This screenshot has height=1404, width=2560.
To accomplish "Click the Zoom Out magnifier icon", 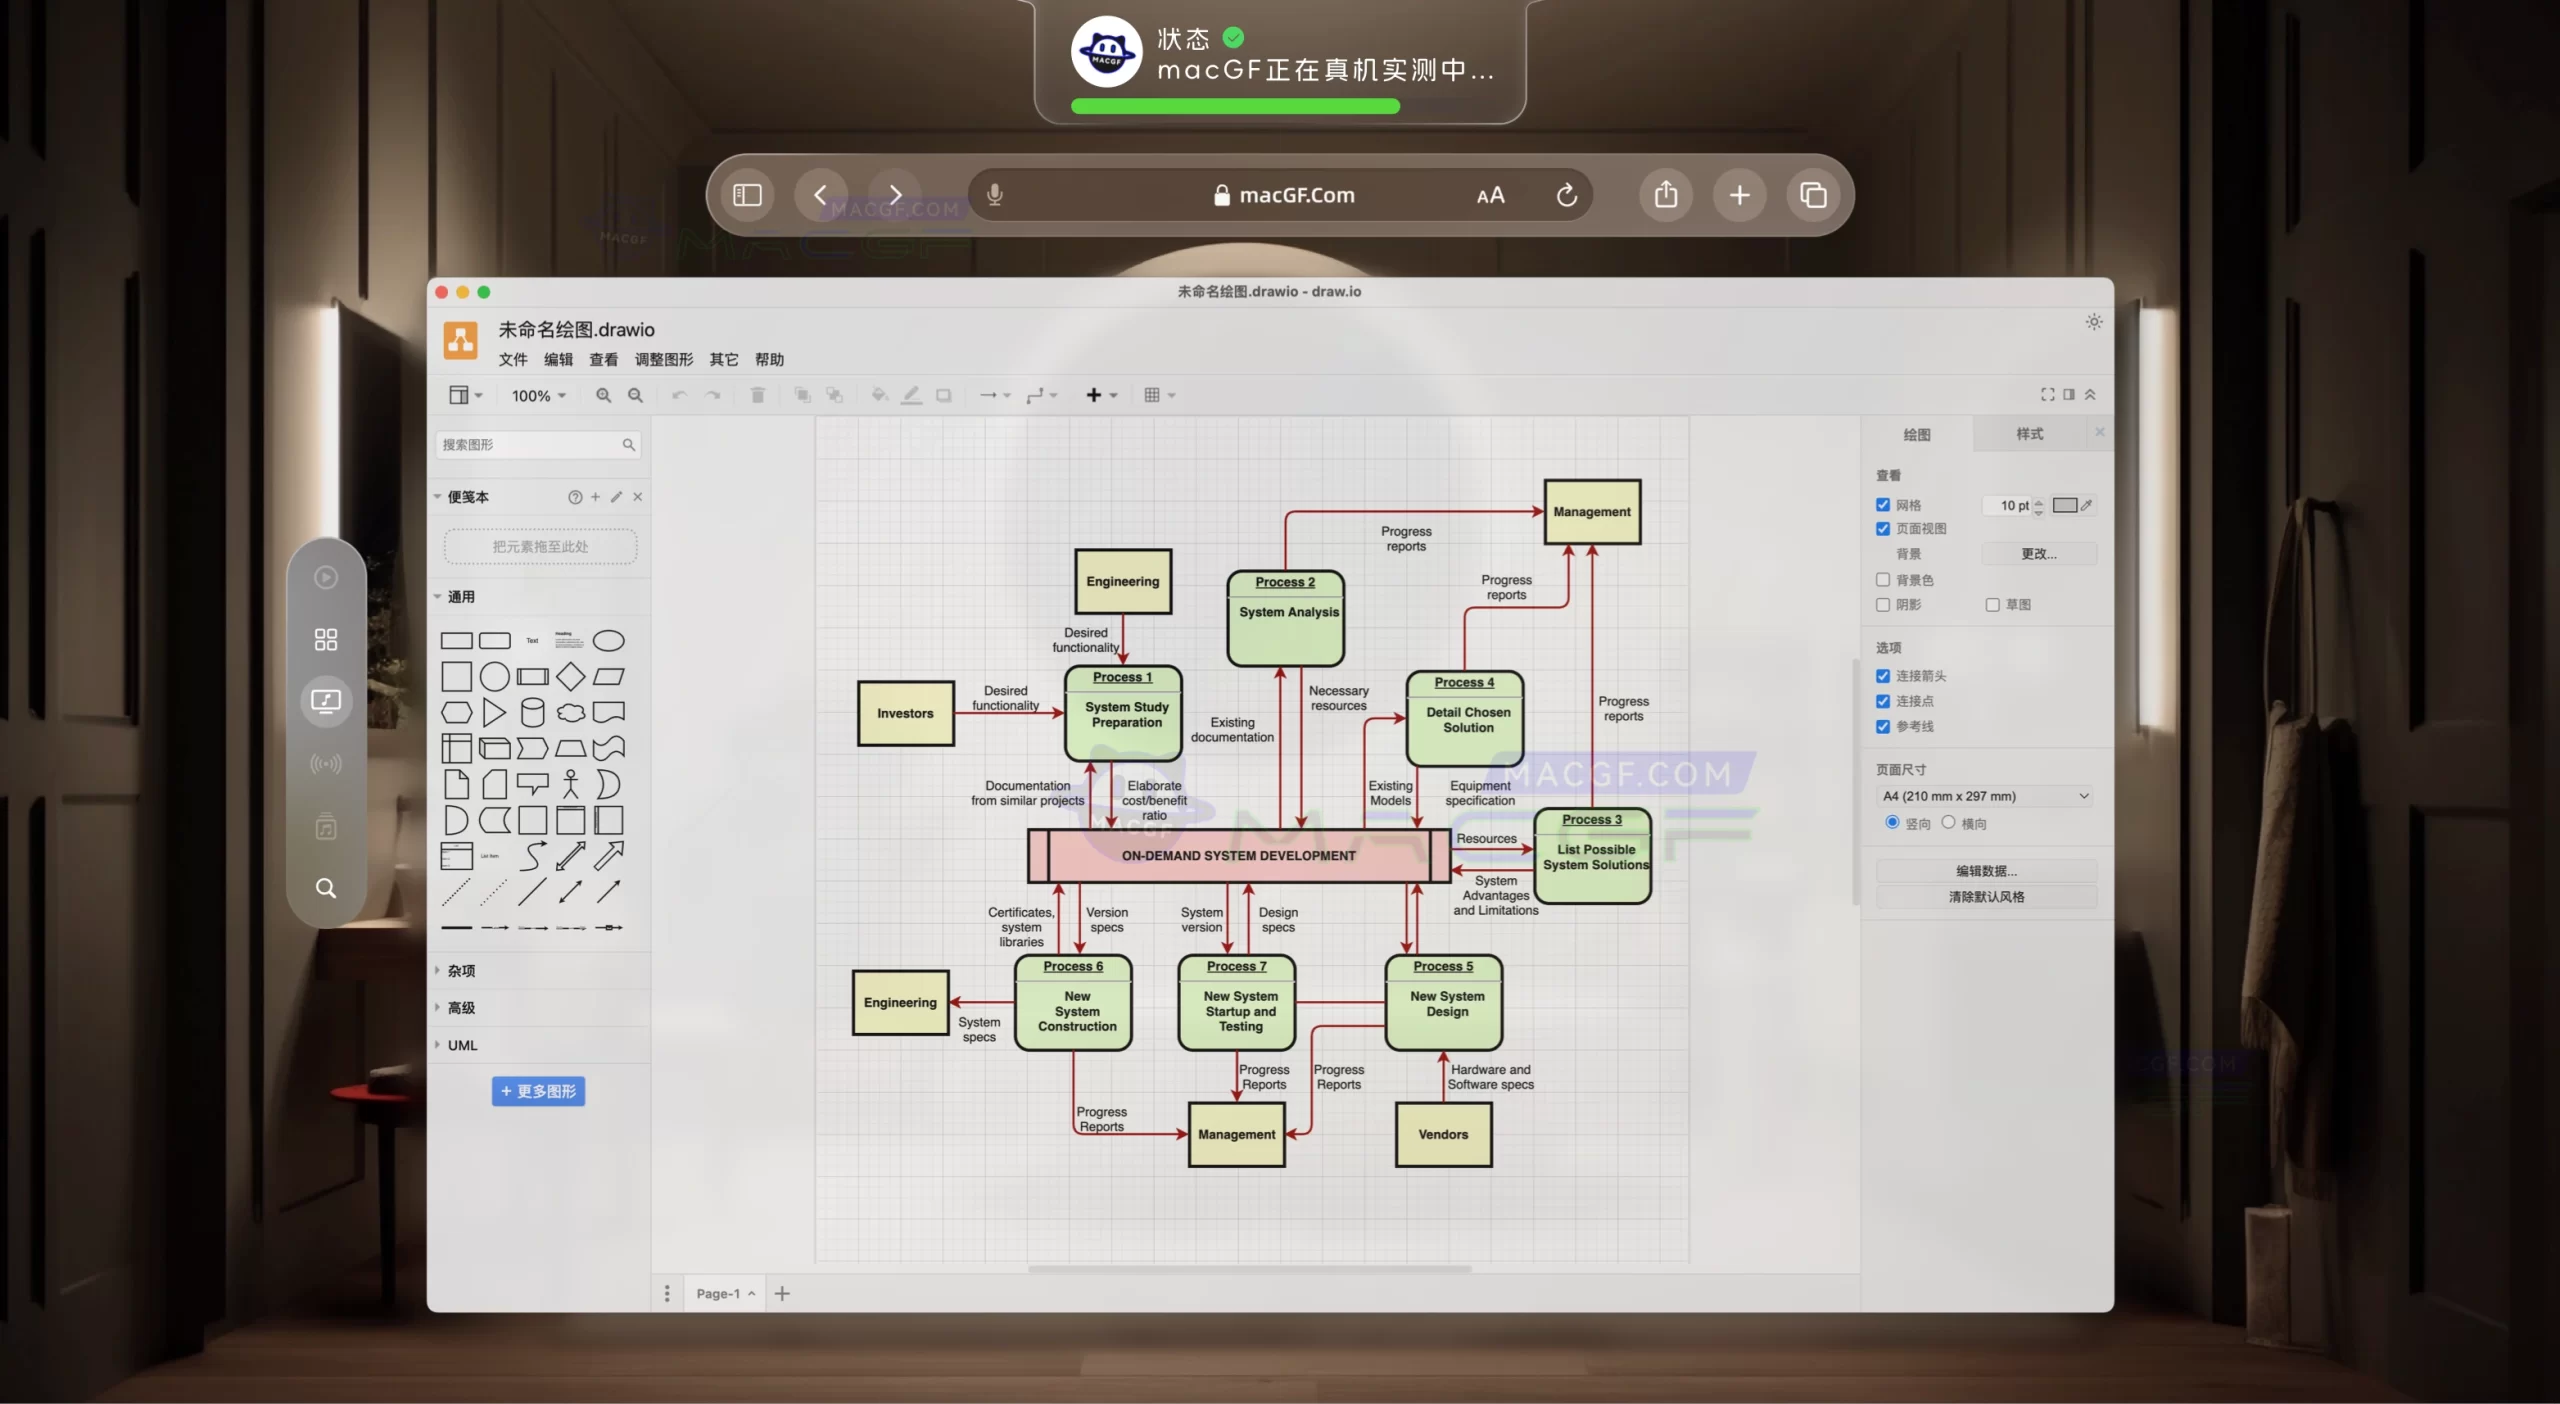I will (635, 395).
